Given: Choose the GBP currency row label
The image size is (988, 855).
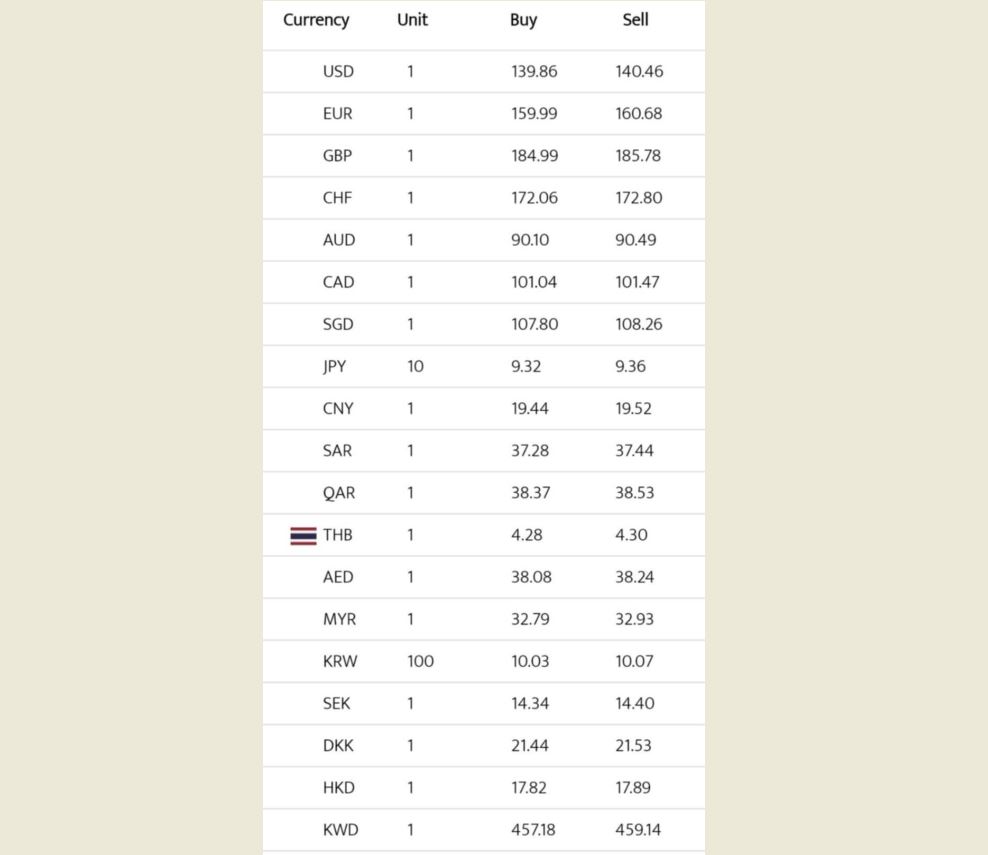Looking at the screenshot, I should pos(338,156).
